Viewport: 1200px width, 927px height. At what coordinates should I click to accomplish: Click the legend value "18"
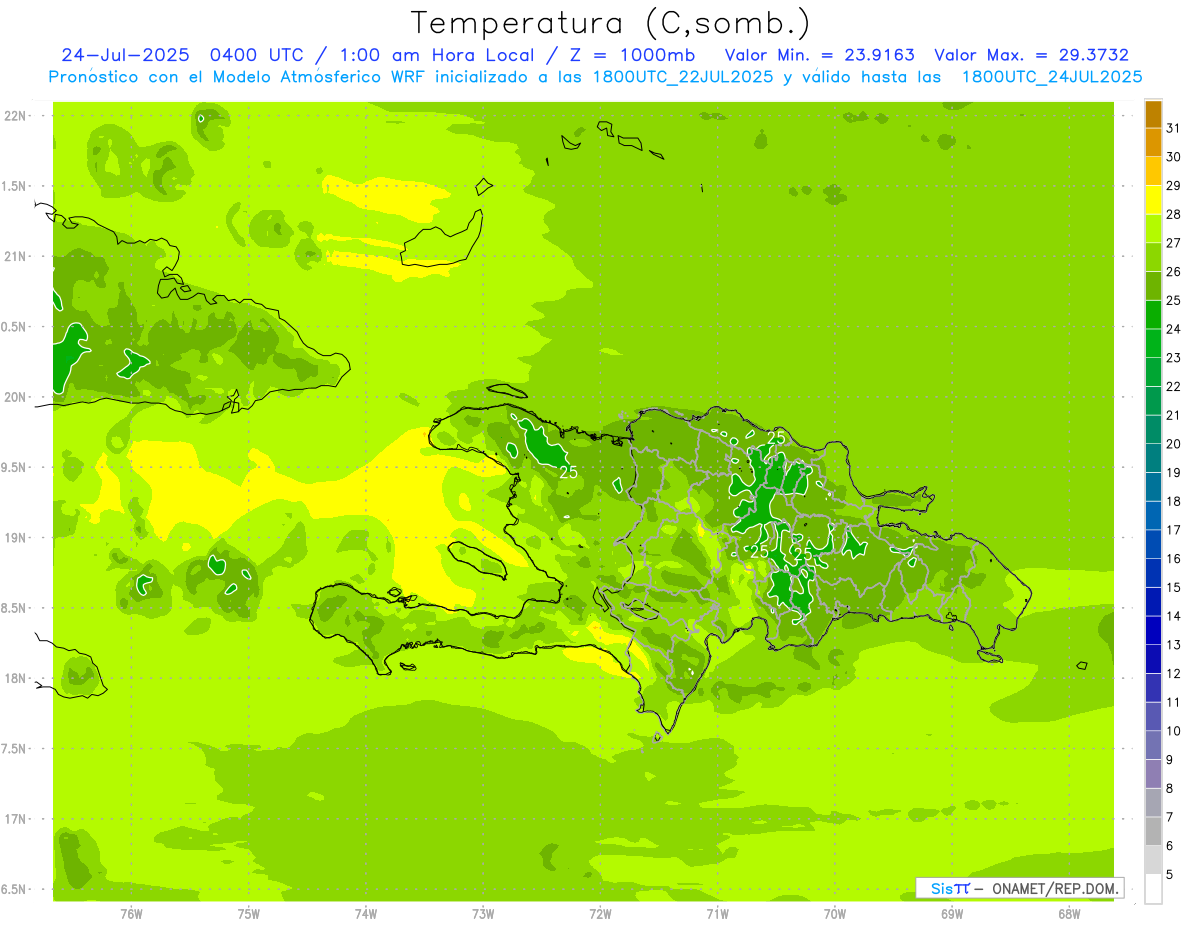[1174, 501]
